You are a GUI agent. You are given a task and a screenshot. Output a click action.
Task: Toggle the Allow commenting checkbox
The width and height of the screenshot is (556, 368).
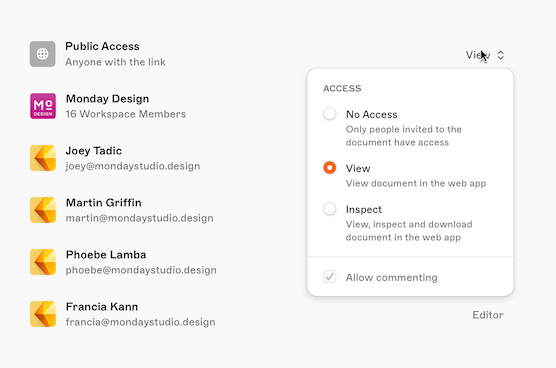329,277
